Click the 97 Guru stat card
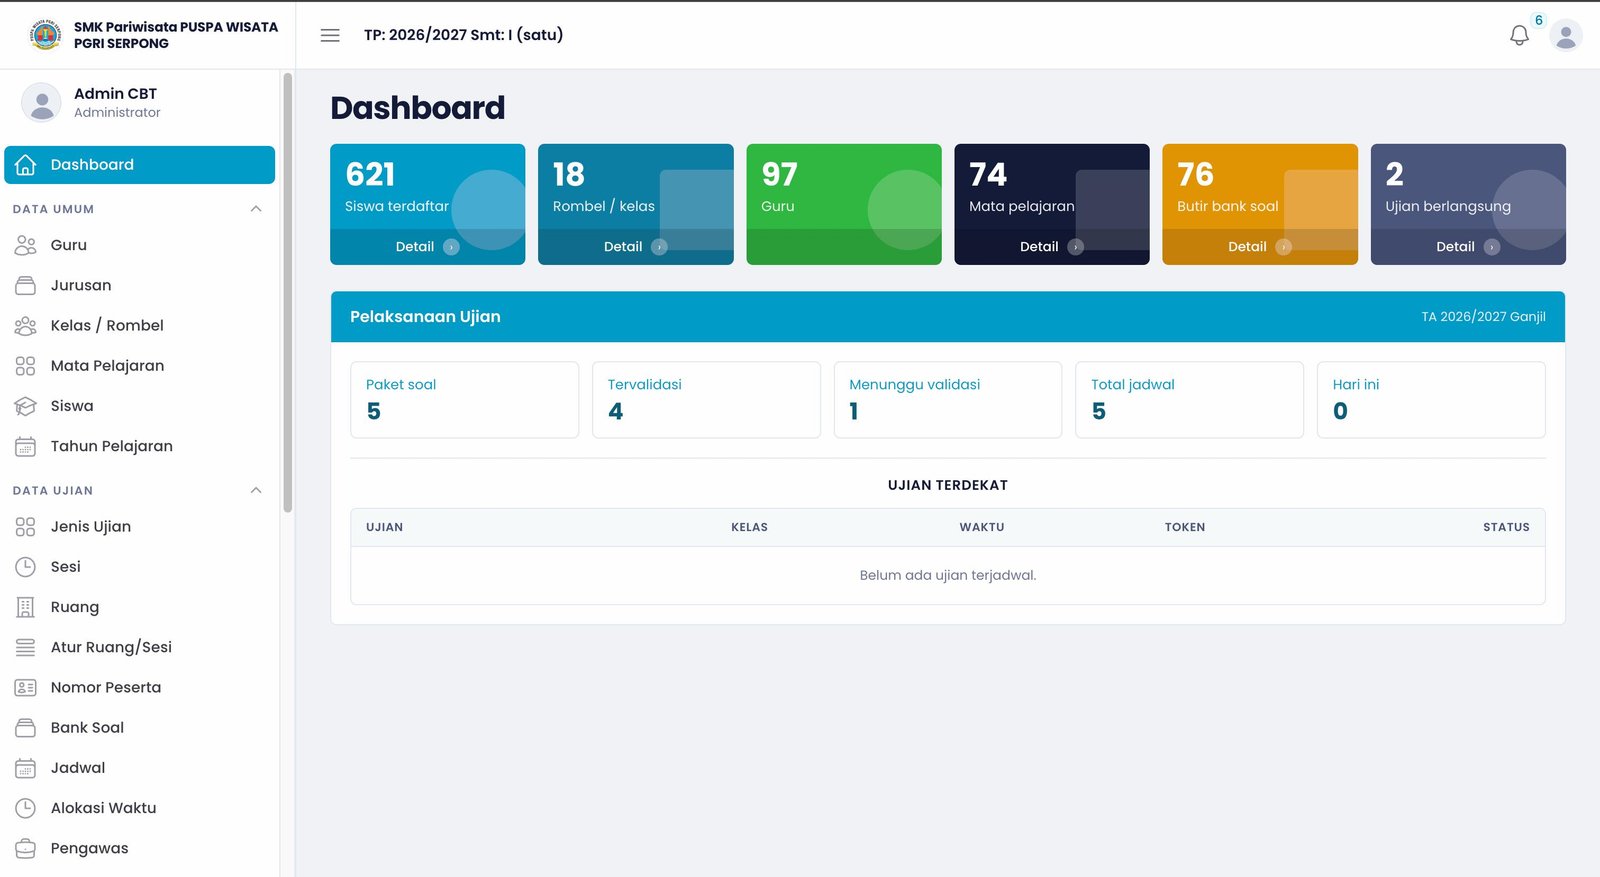Screen dimensions: 1600x877 (844, 204)
